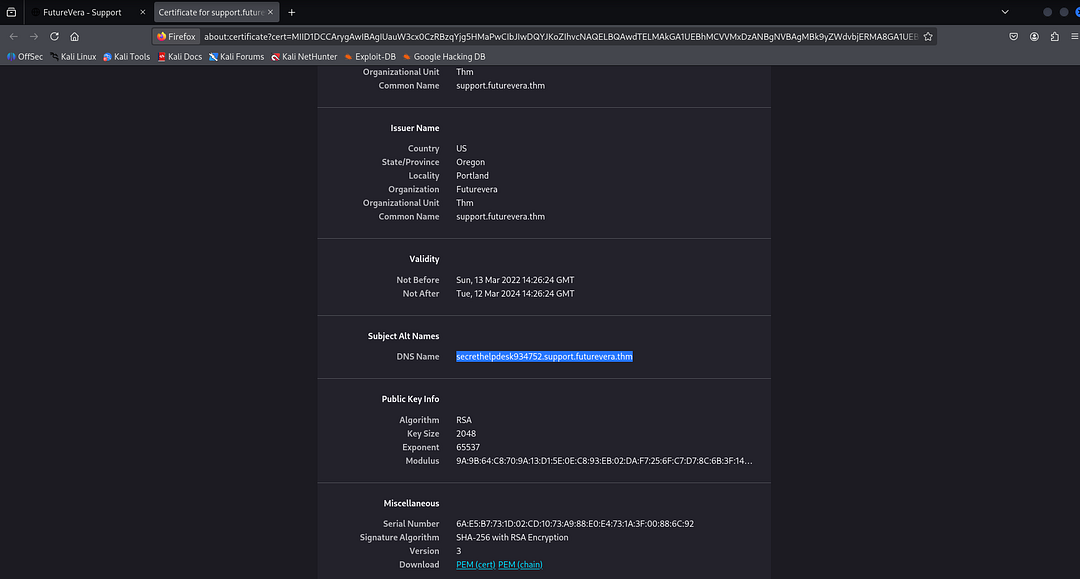This screenshot has width=1080, height=579.
Task: Navigate back to the previous page
Action: coord(13,35)
